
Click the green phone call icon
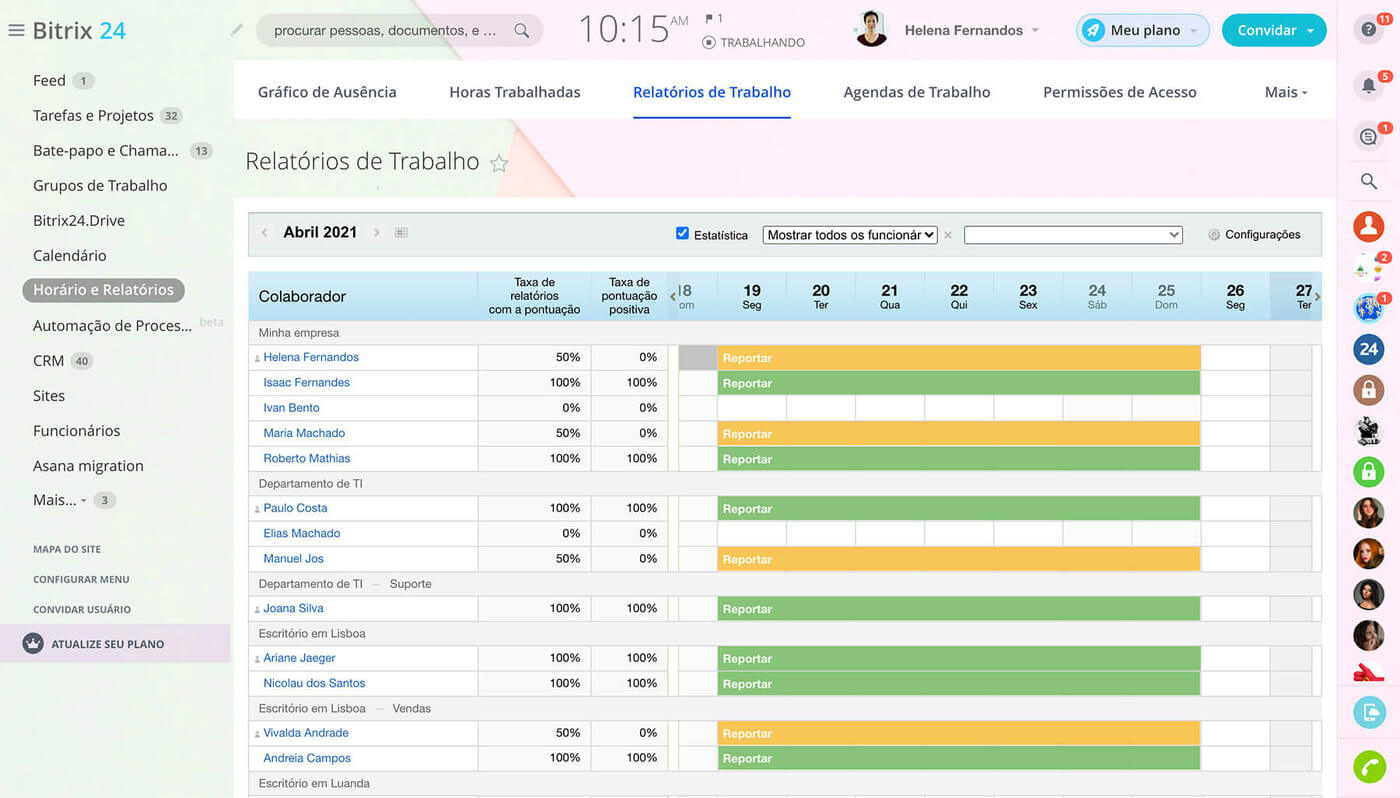[1368, 766]
